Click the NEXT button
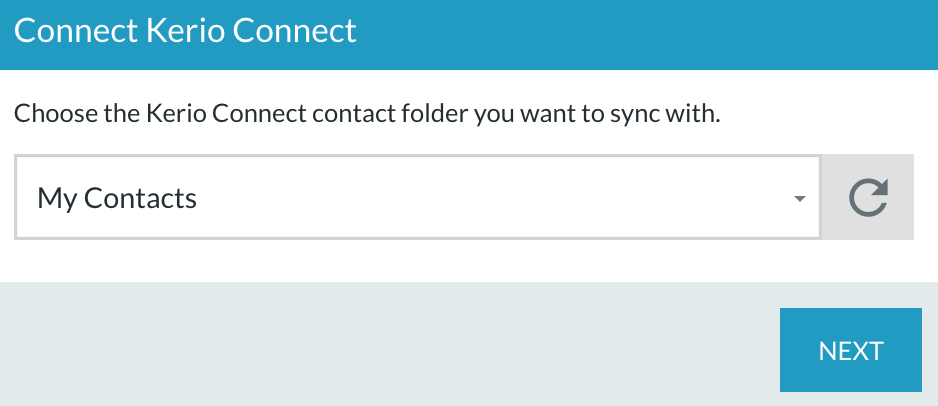The image size is (938, 406). click(851, 350)
